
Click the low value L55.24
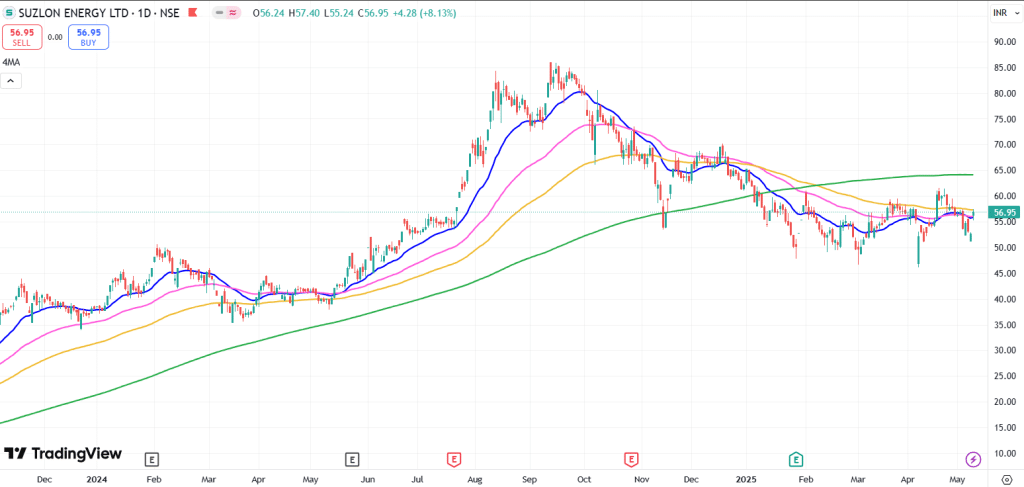(x=337, y=13)
